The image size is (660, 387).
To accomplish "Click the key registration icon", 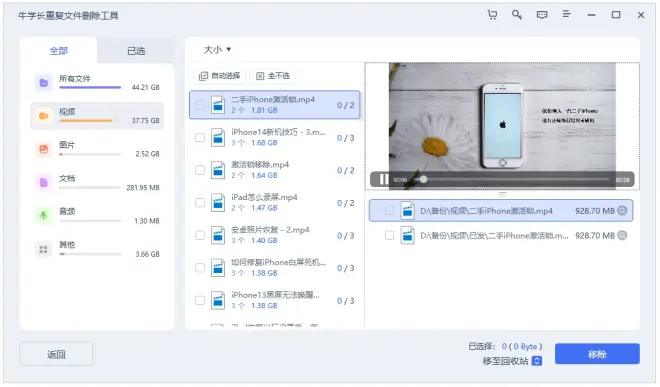I will (x=517, y=15).
